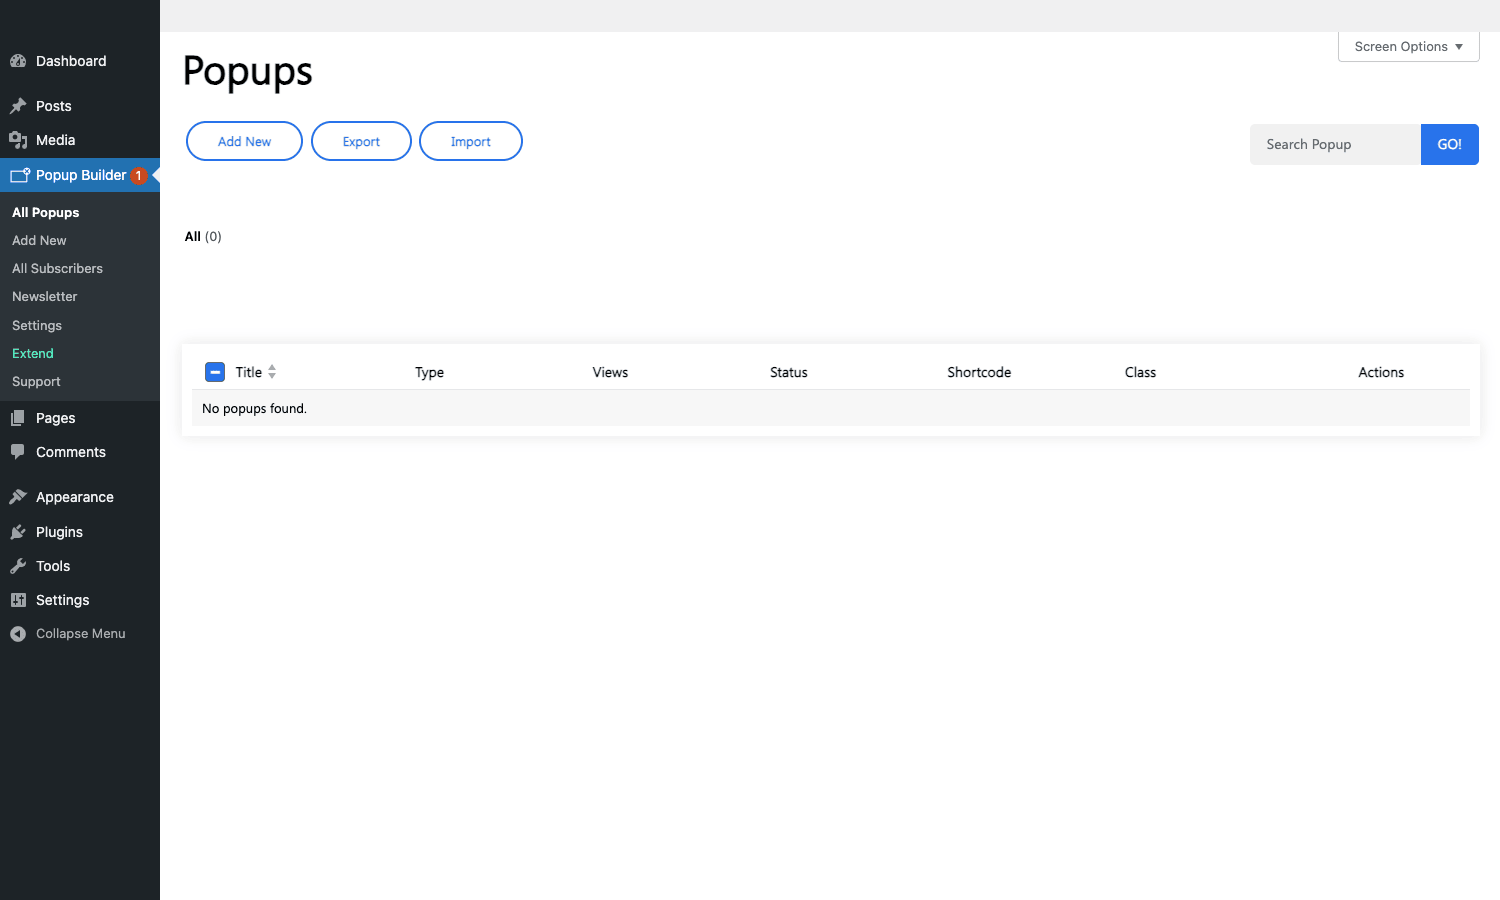Click the Class column header

1140,372
